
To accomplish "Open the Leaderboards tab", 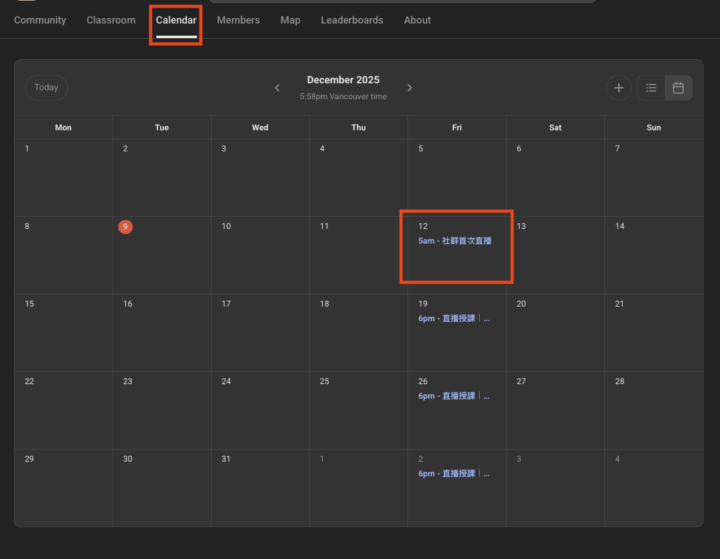I will pyautogui.click(x=352, y=20).
